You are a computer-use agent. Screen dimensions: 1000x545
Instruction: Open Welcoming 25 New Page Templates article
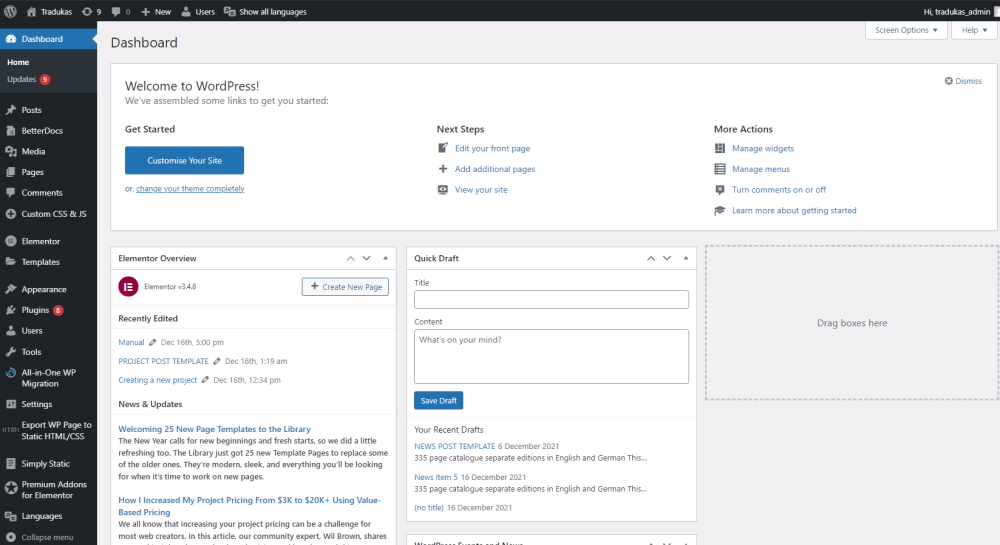[214, 429]
